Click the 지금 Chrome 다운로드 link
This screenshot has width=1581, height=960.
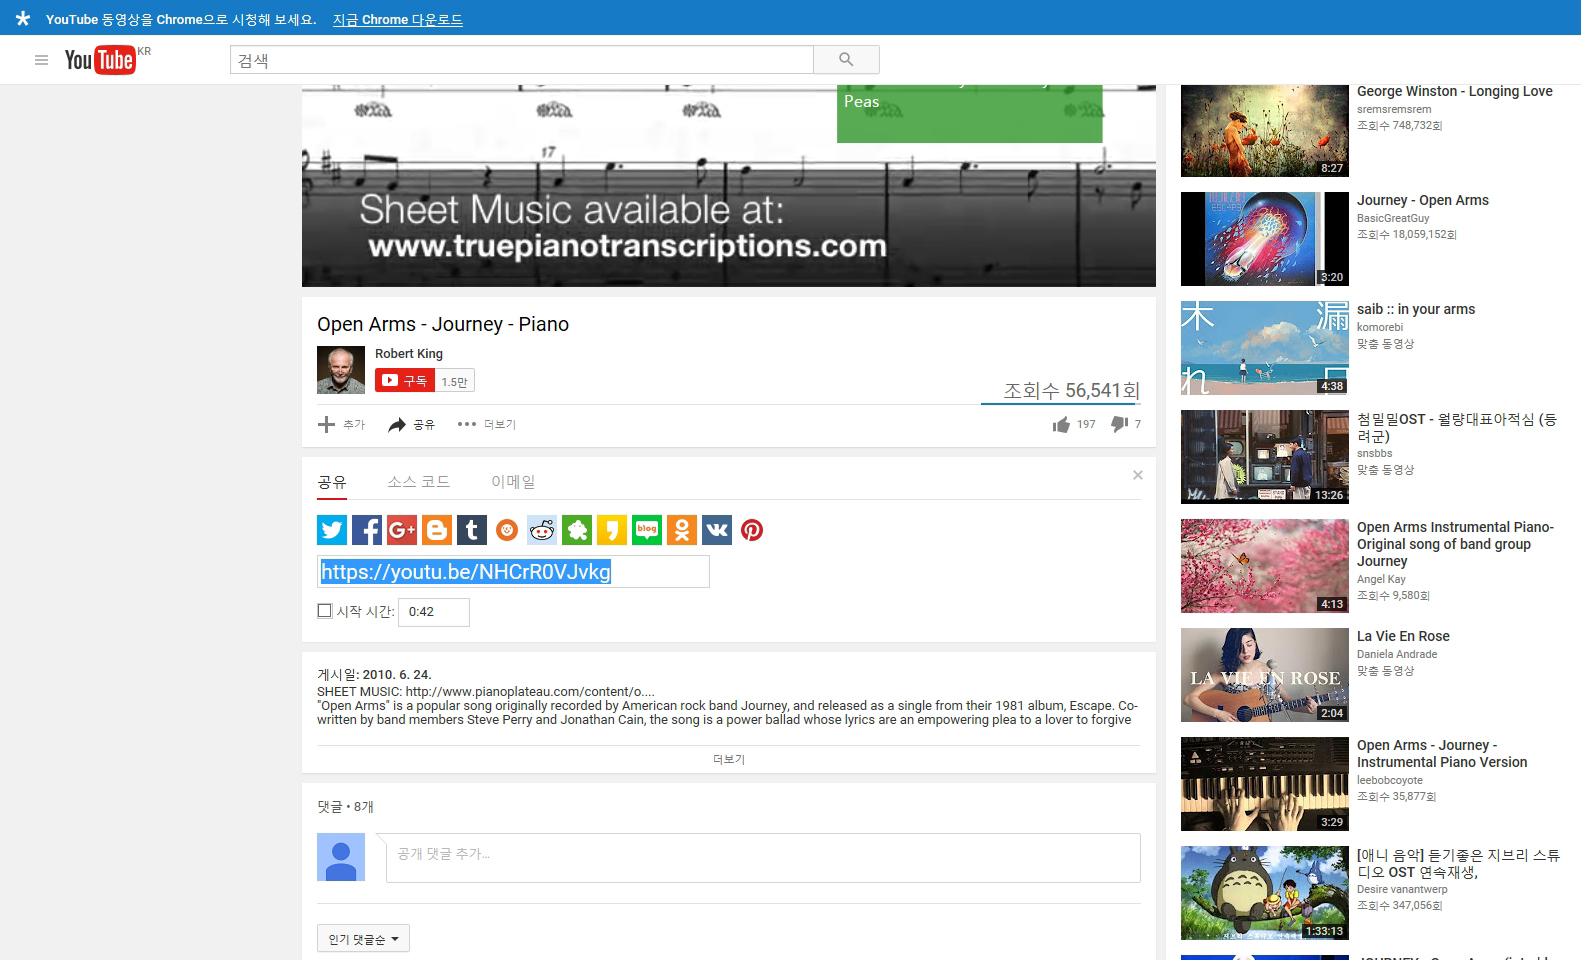point(398,19)
